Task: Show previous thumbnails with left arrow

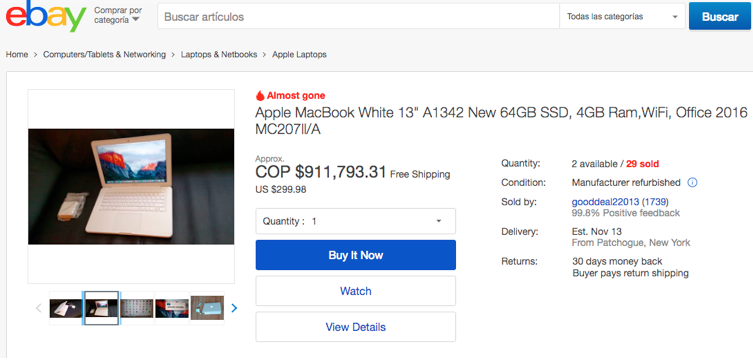Action: [39, 308]
